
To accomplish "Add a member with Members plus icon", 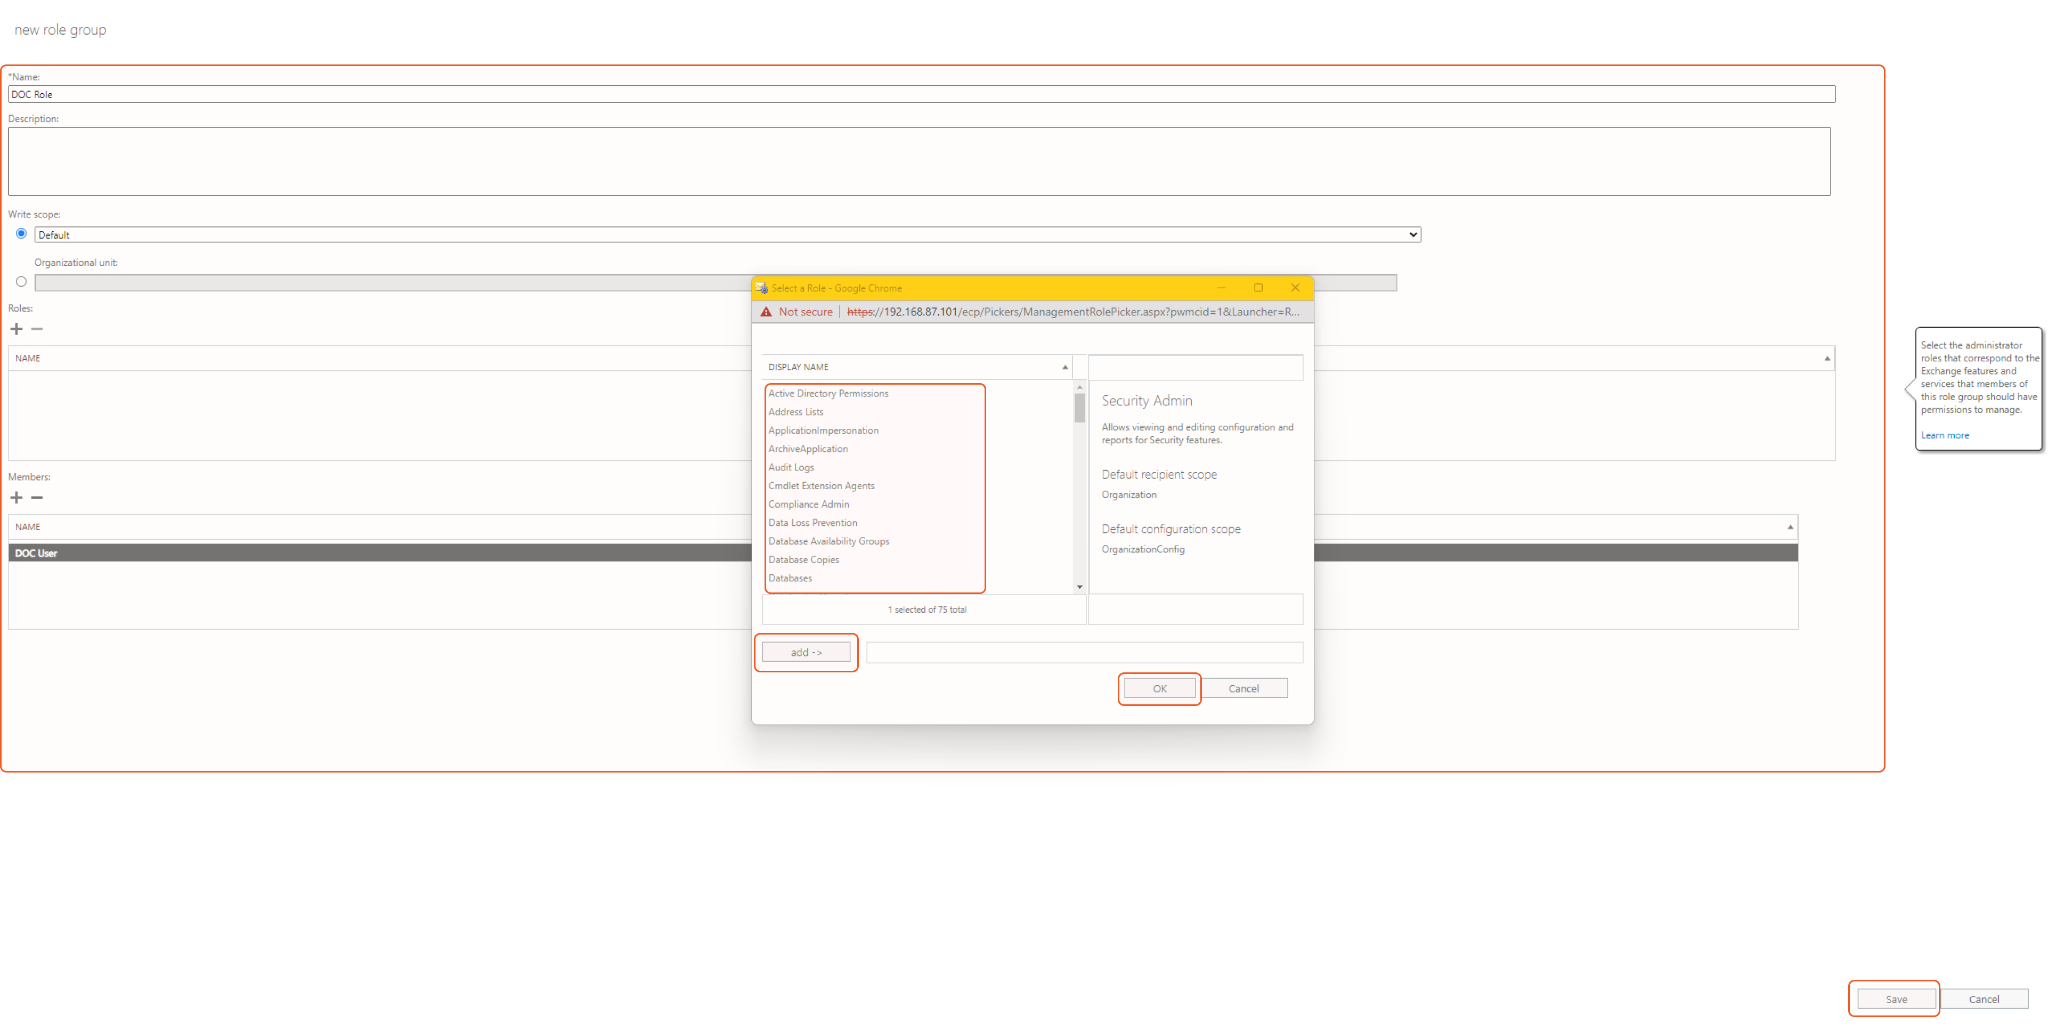I will click(16, 498).
